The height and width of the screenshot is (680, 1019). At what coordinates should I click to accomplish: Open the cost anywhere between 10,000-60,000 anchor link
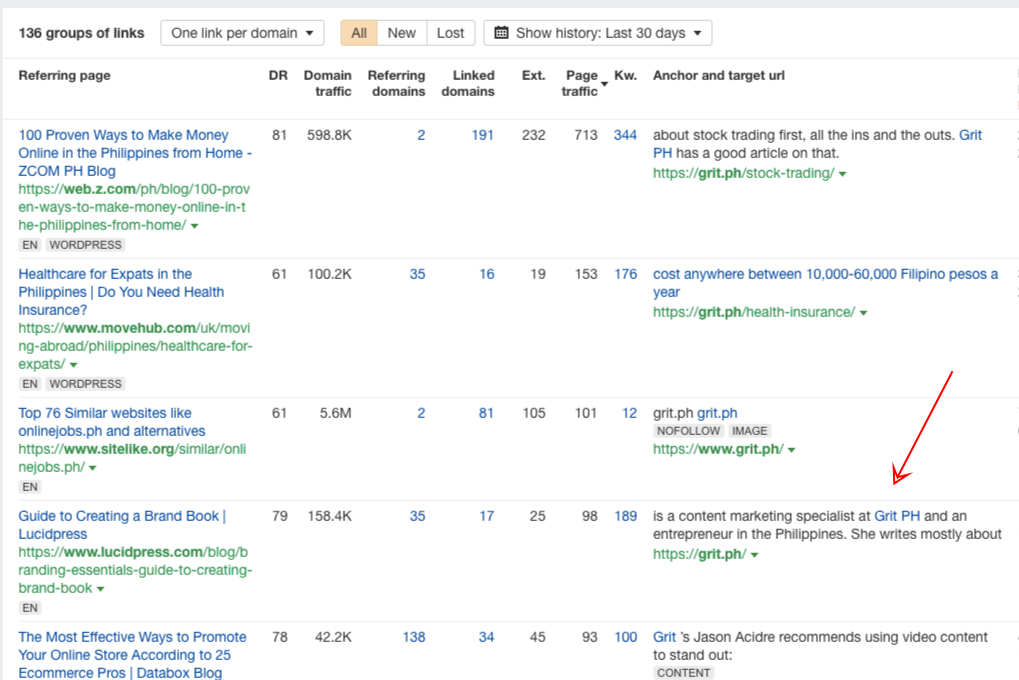click(x=825, y=283)
